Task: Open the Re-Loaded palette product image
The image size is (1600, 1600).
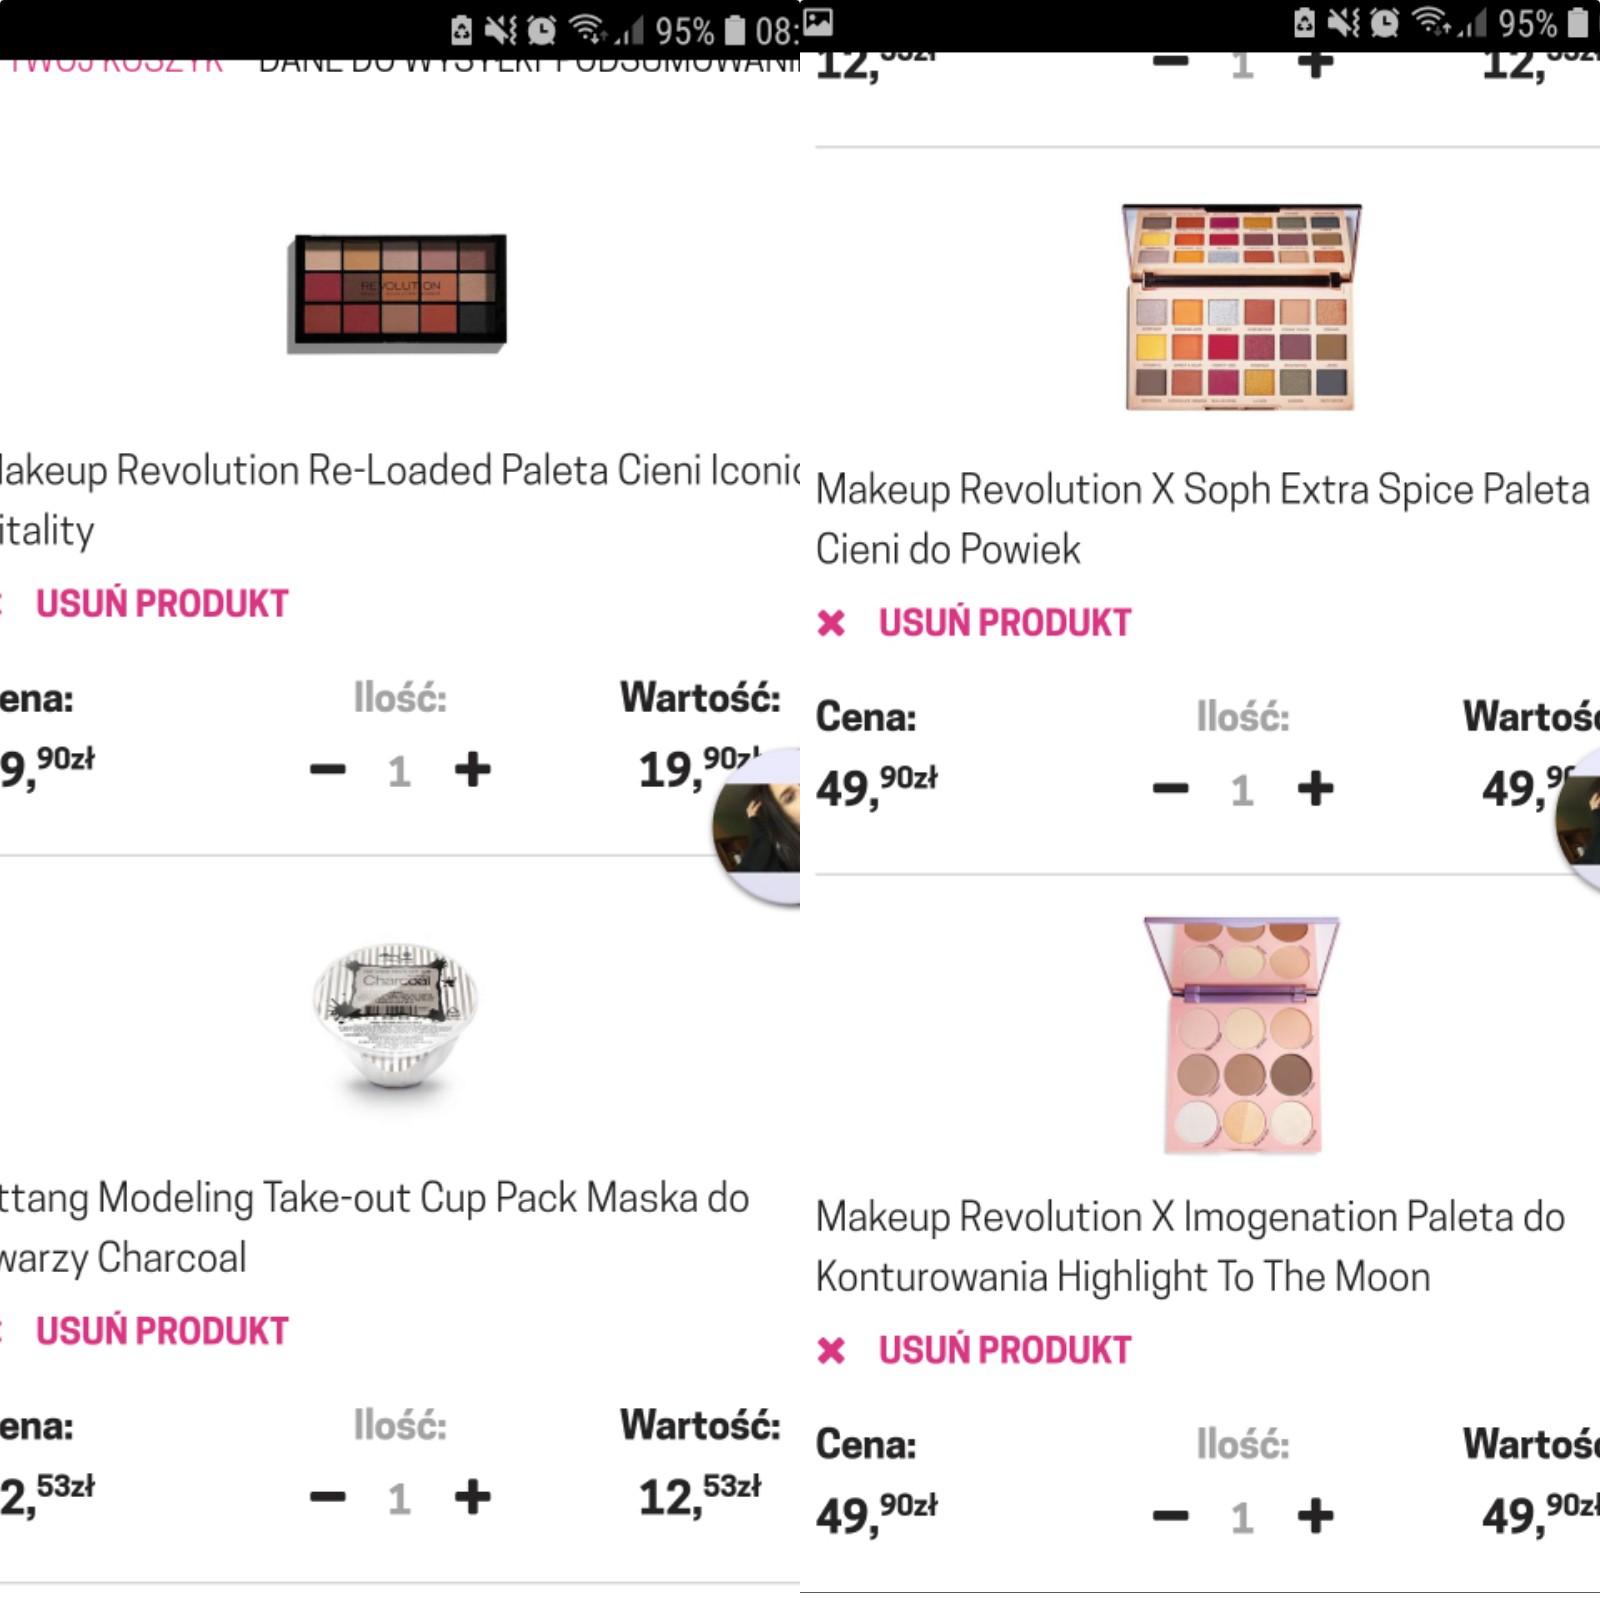Action: point(399,293)
